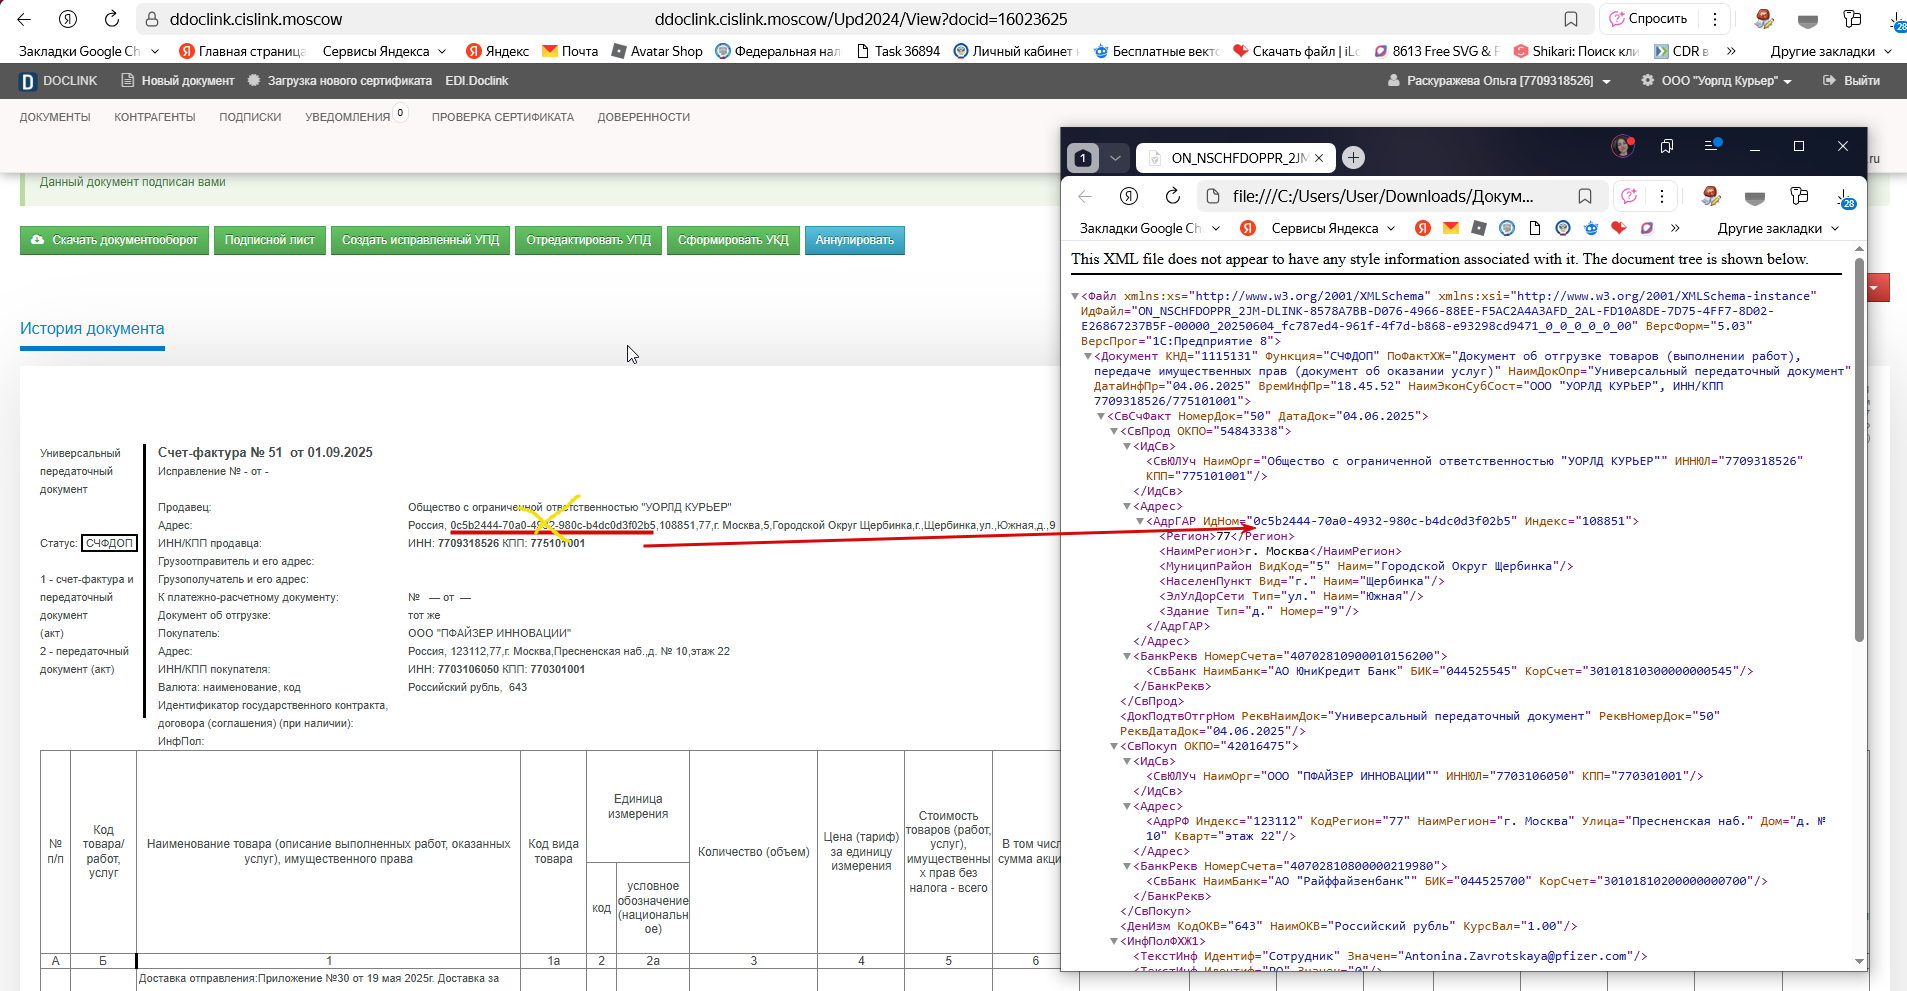
Task: Click Скачать документооборот button
Action: (x=114, y=240)
